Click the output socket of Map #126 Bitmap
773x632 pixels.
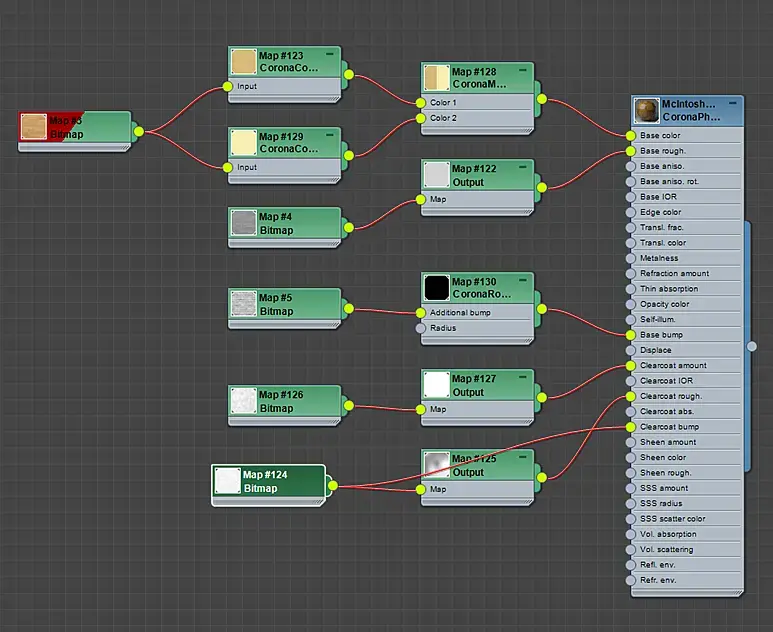tap(349, 406)
